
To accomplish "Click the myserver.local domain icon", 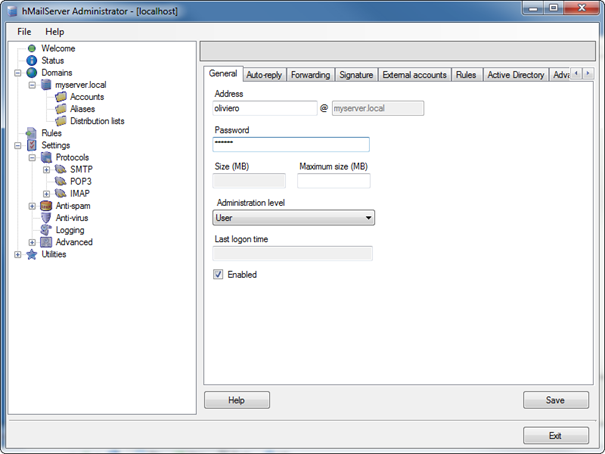I will click(46, 84).
